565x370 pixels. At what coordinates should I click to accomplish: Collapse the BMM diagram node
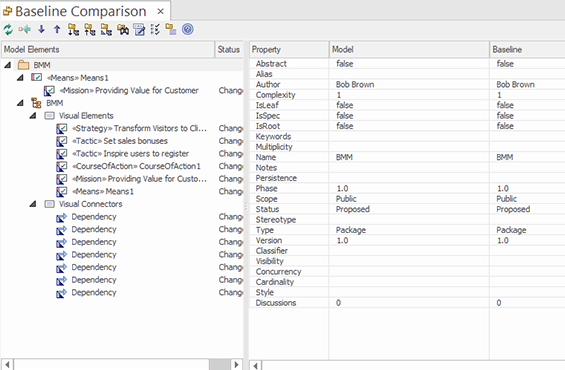pyautogui.click(x=20, y=103)
